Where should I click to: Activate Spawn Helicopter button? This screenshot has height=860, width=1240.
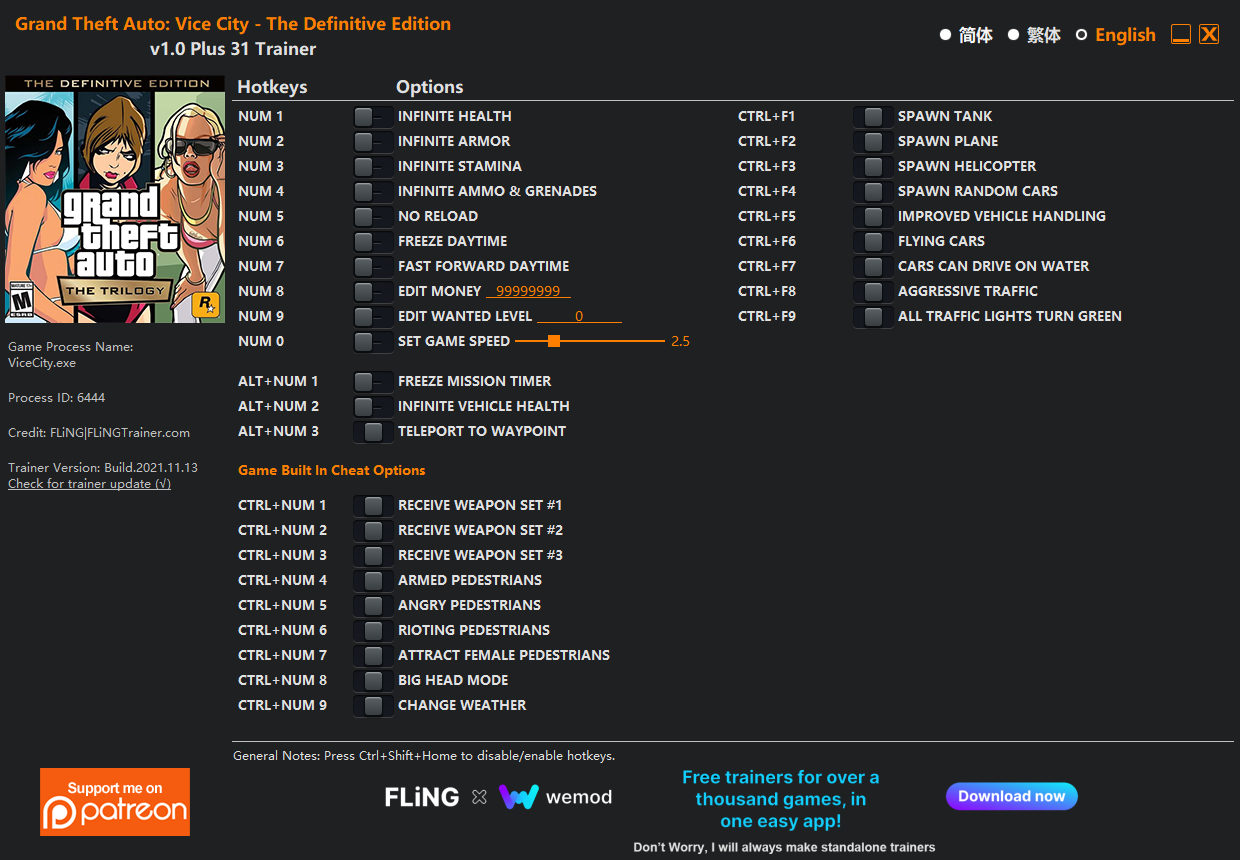(873, 166)
